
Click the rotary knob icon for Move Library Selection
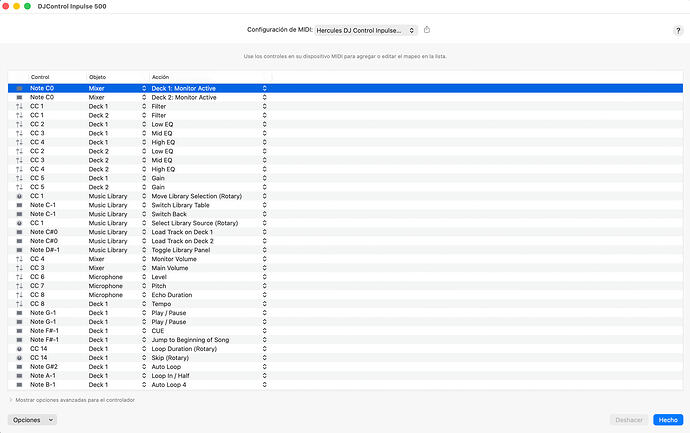19,196
